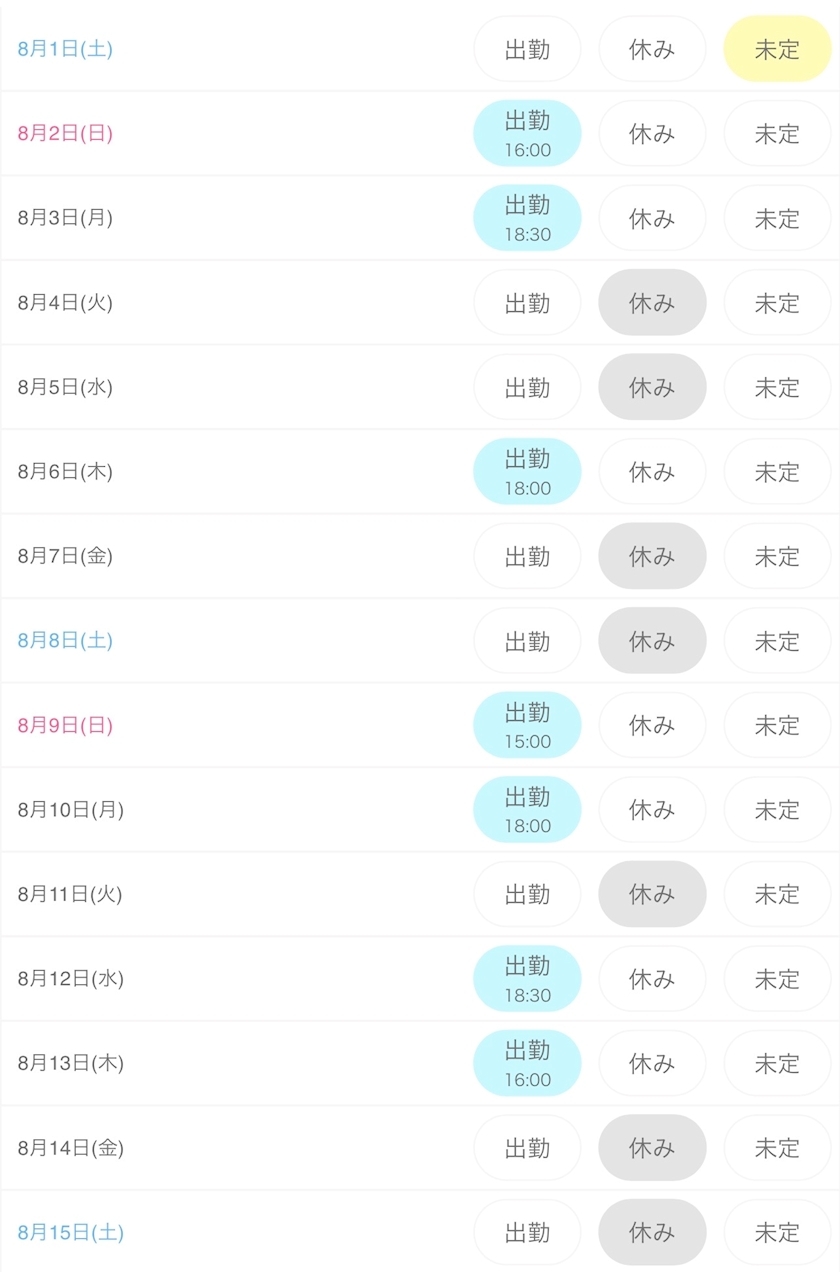Set 8月2日(日) to 未定
The width and height of the screenshot is (840, 1272).
tap(777, 133)
